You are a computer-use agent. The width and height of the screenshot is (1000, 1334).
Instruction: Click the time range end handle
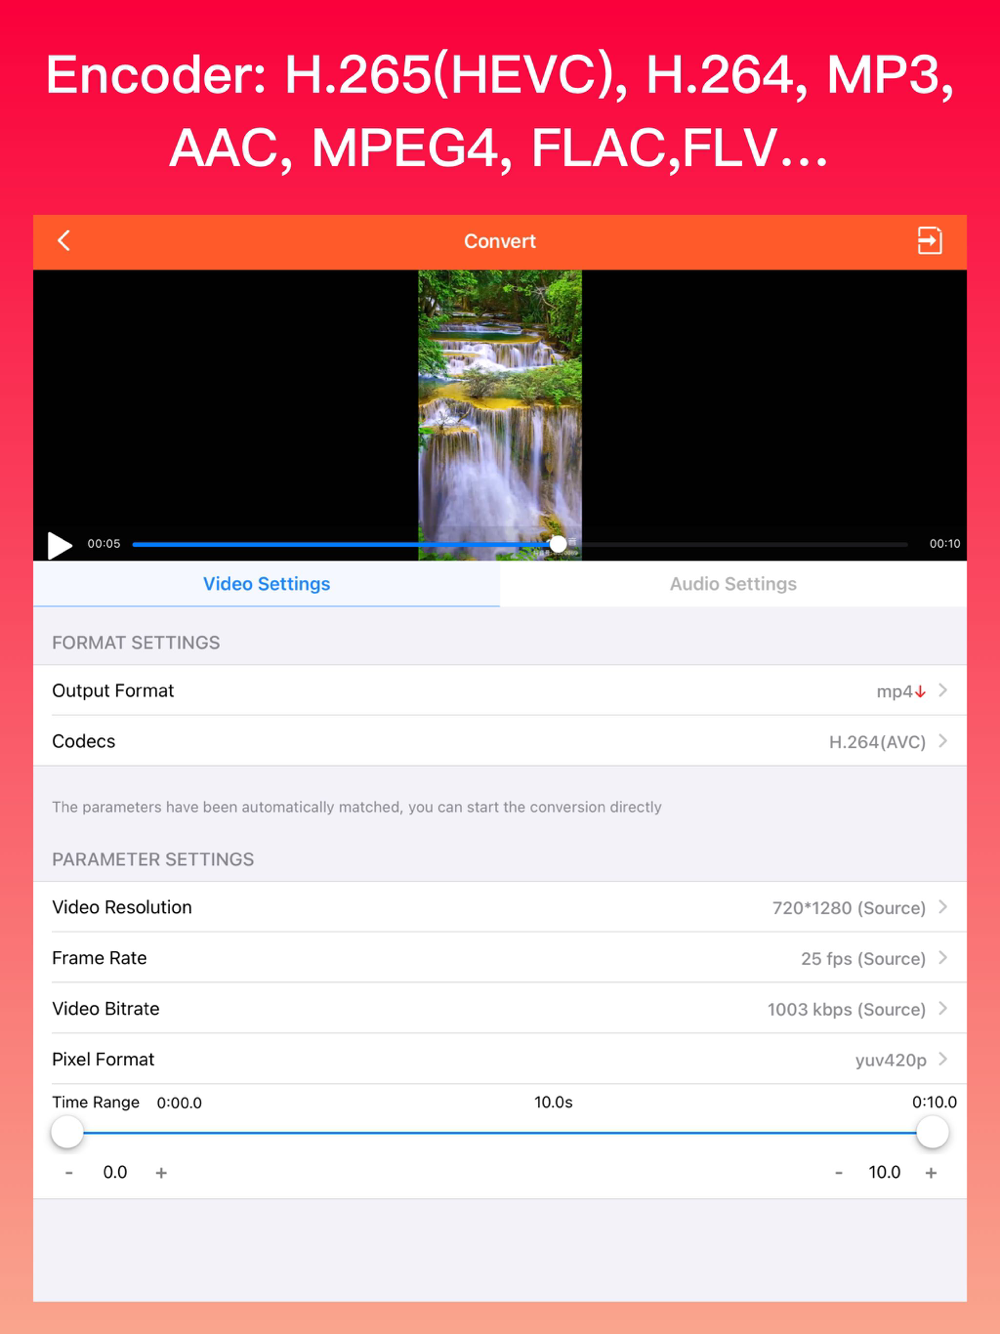(932, 1133)
